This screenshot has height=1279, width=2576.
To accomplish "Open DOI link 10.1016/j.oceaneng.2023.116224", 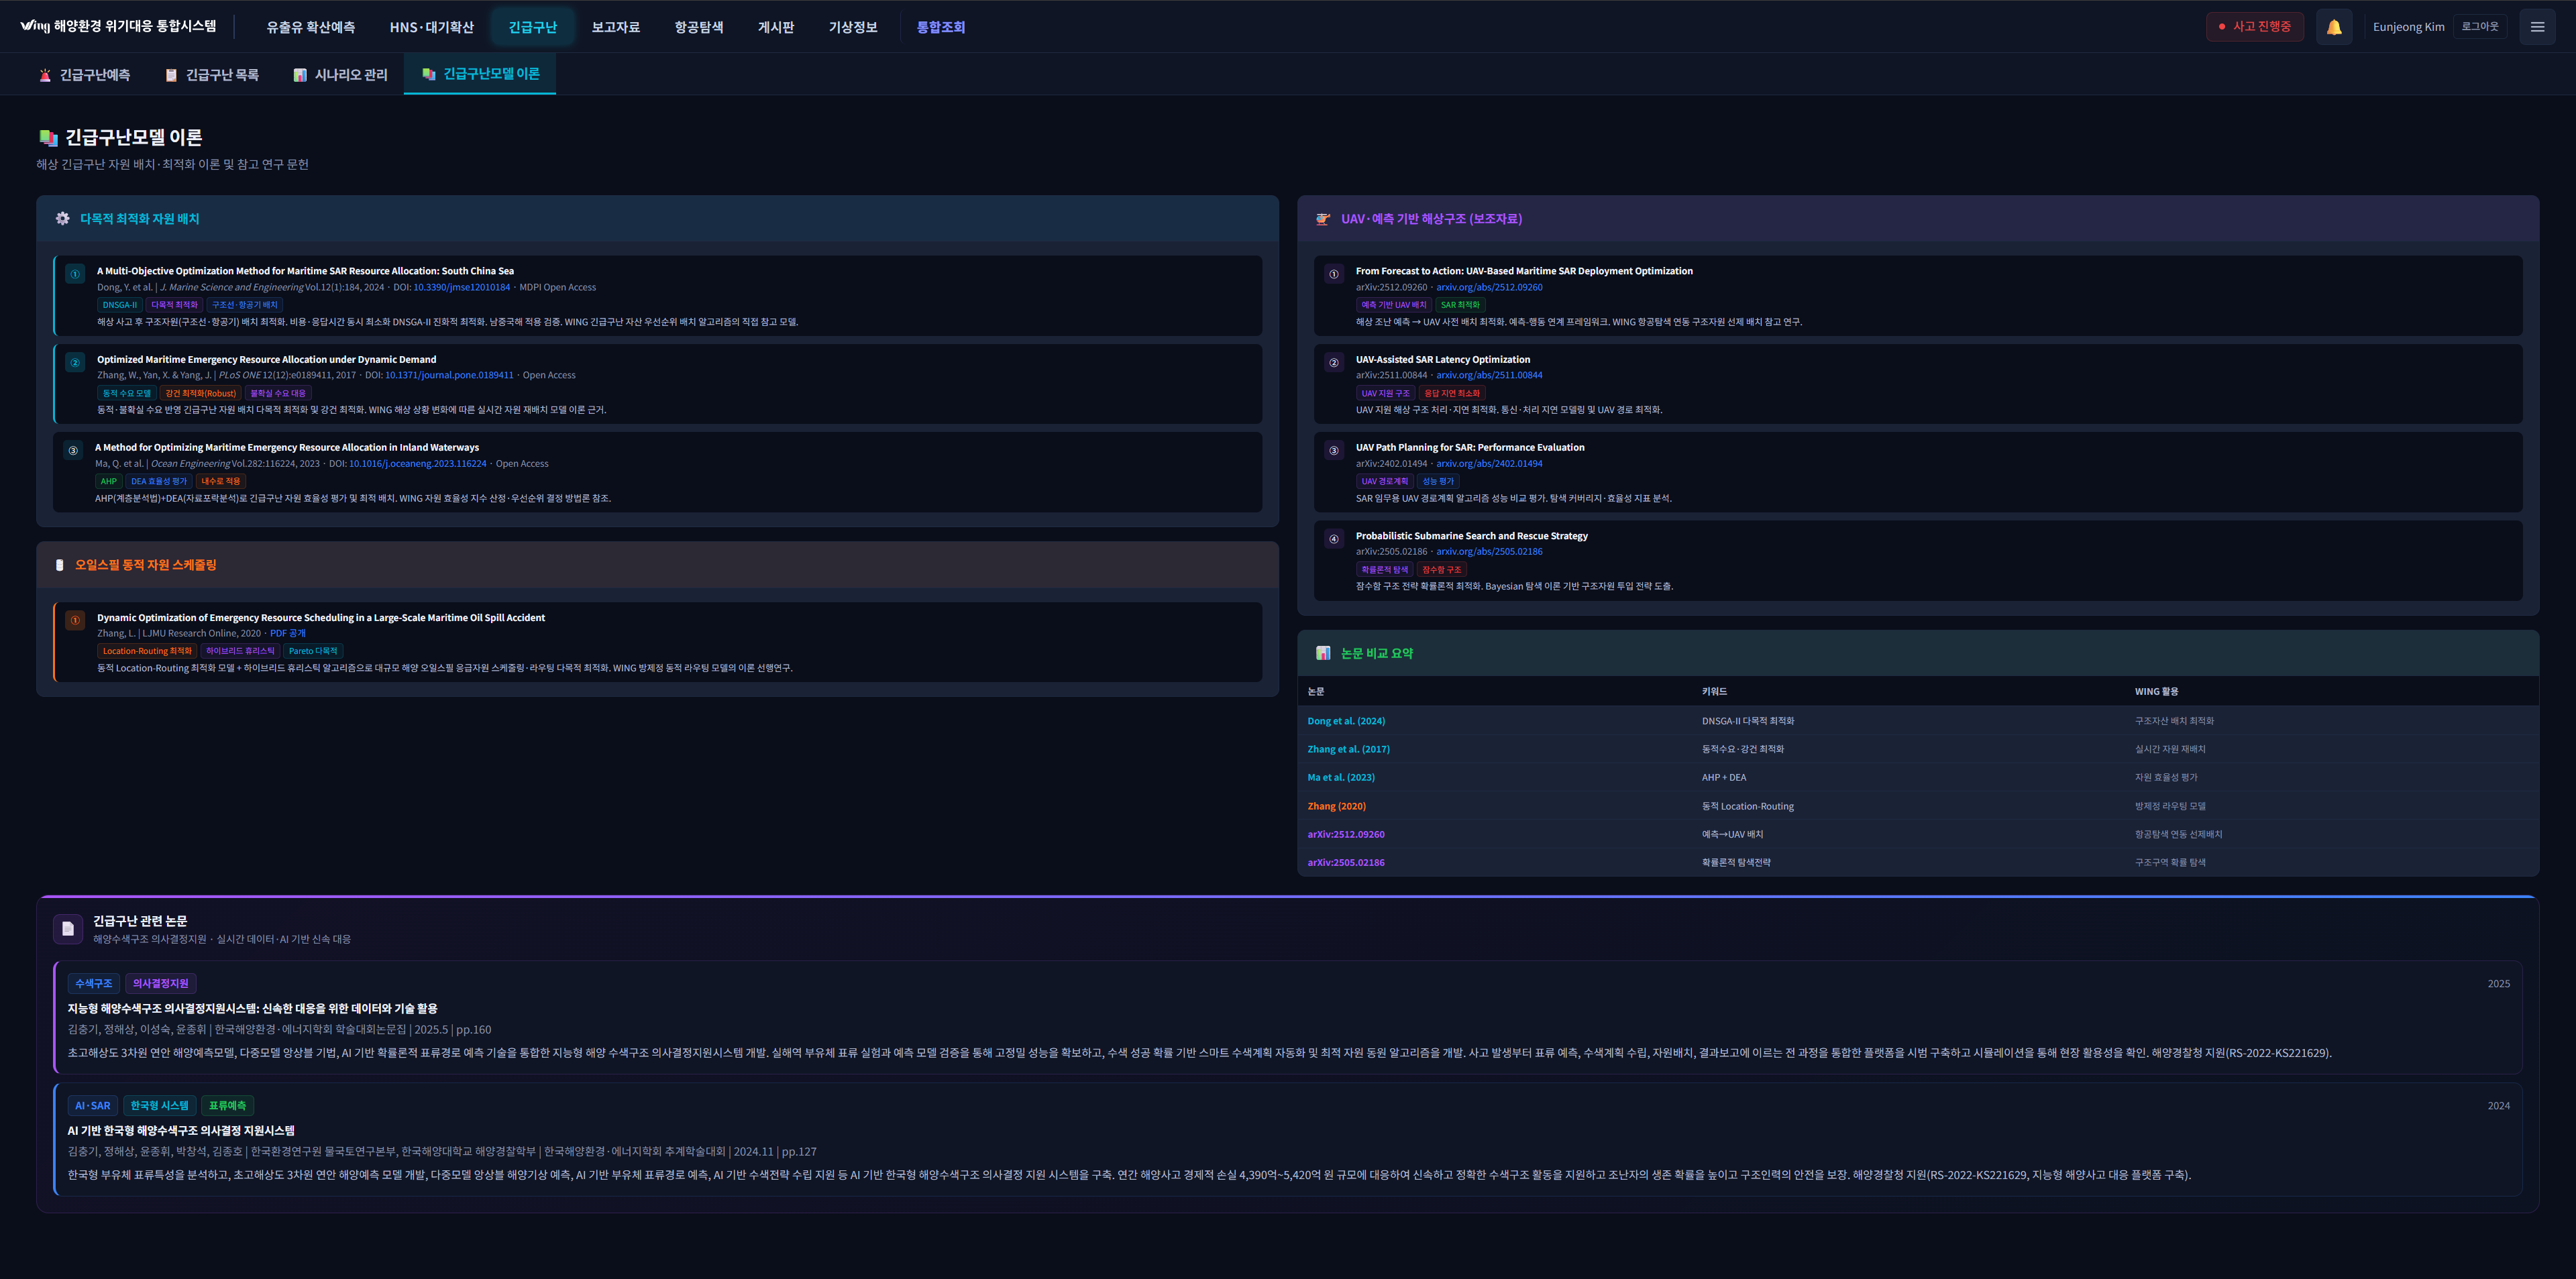I will (x=417, y=463).
